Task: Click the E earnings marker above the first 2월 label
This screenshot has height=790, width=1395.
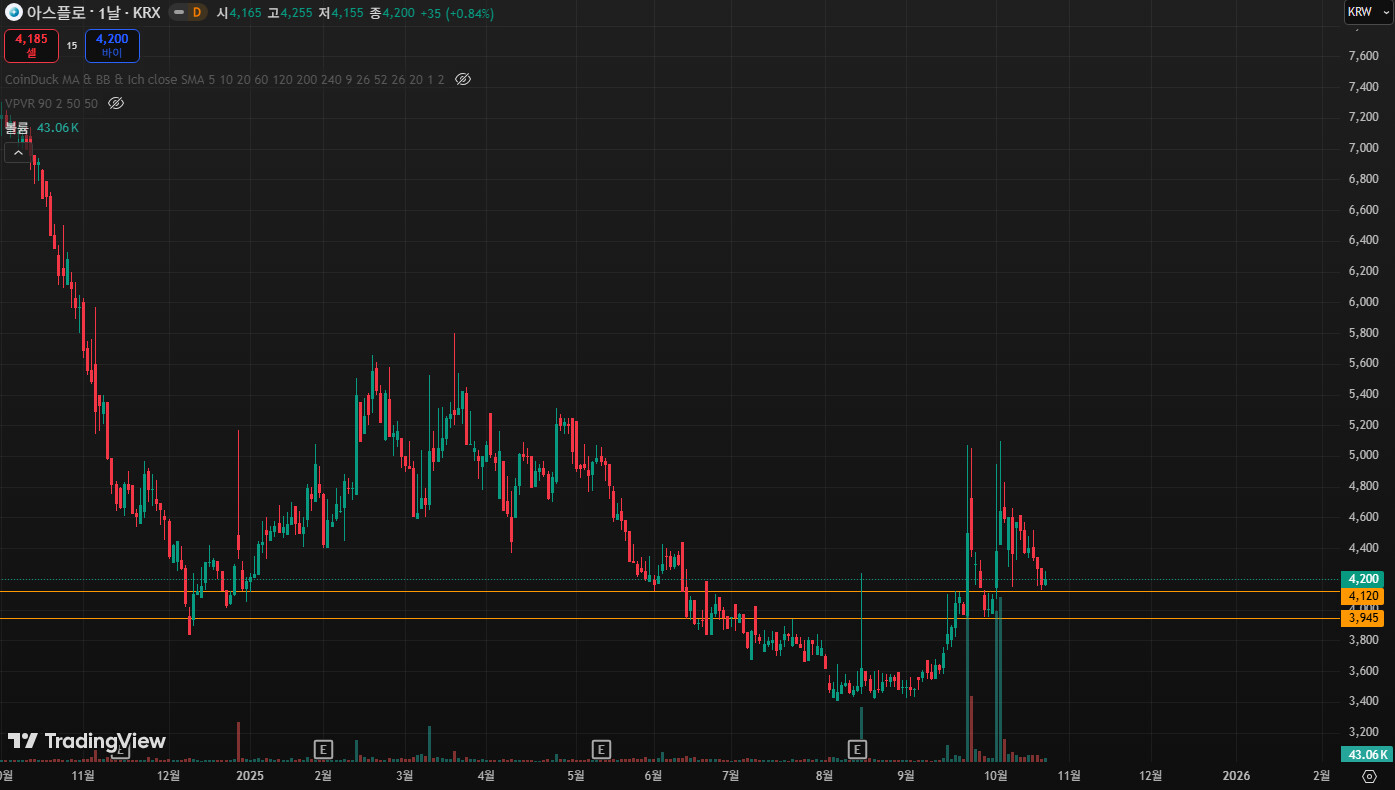Action: 322,748
